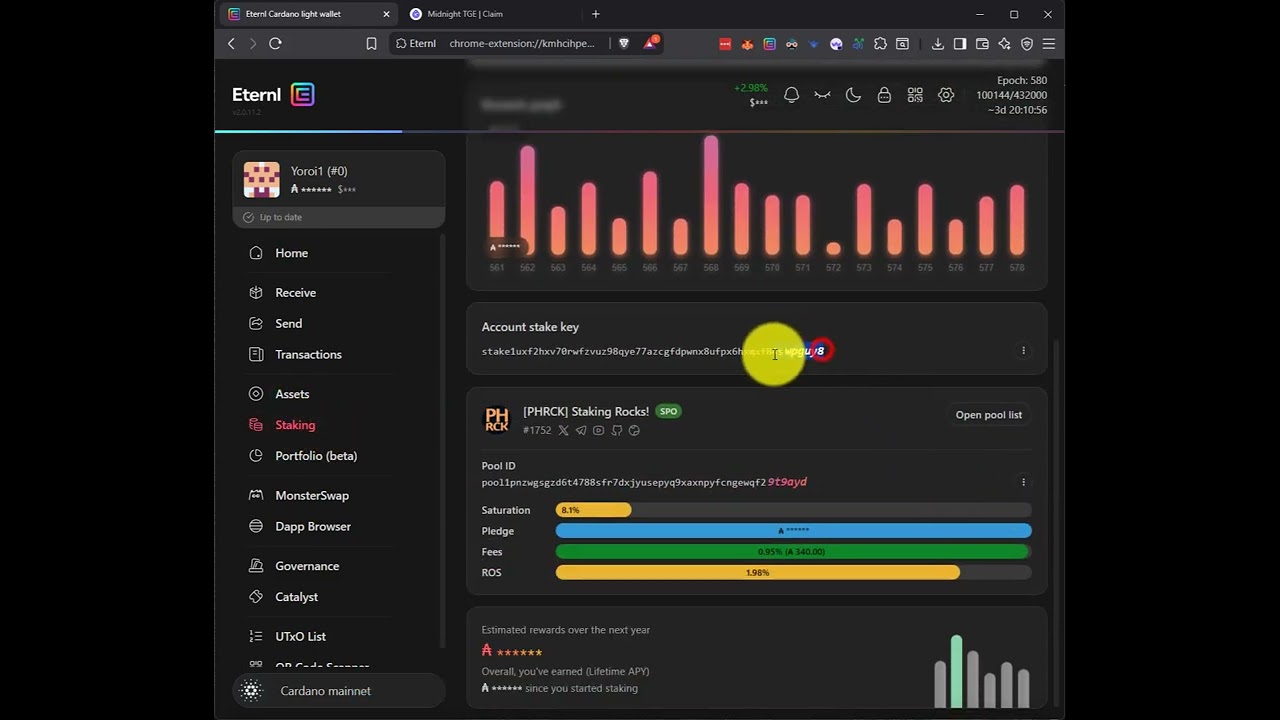The height and width of the screenshot is (720, 1280).
Task: Open the browser hamburger menu
Action: (1049, 44)
